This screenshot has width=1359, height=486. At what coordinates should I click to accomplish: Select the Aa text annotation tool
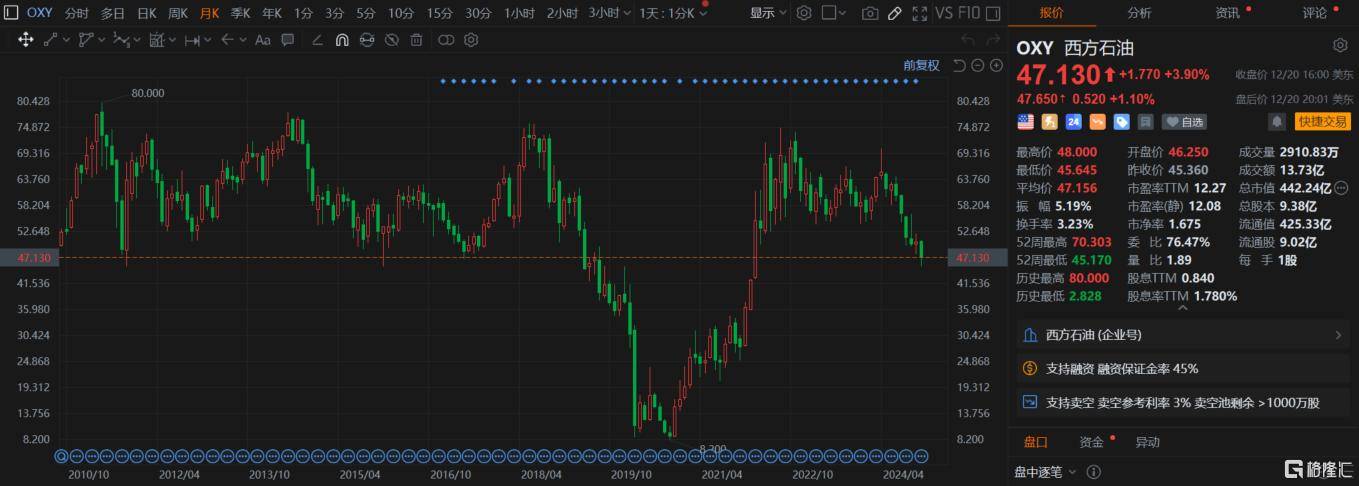(262, 40)
